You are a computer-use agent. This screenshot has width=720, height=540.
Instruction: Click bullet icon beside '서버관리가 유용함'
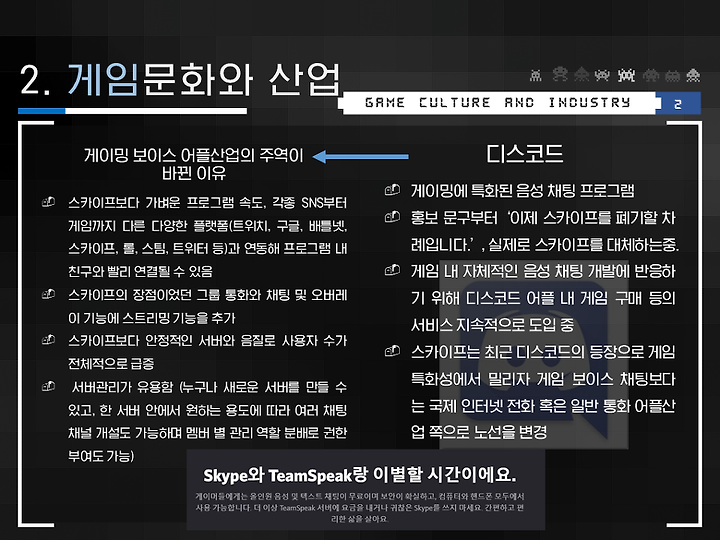(x=49, y=386)
